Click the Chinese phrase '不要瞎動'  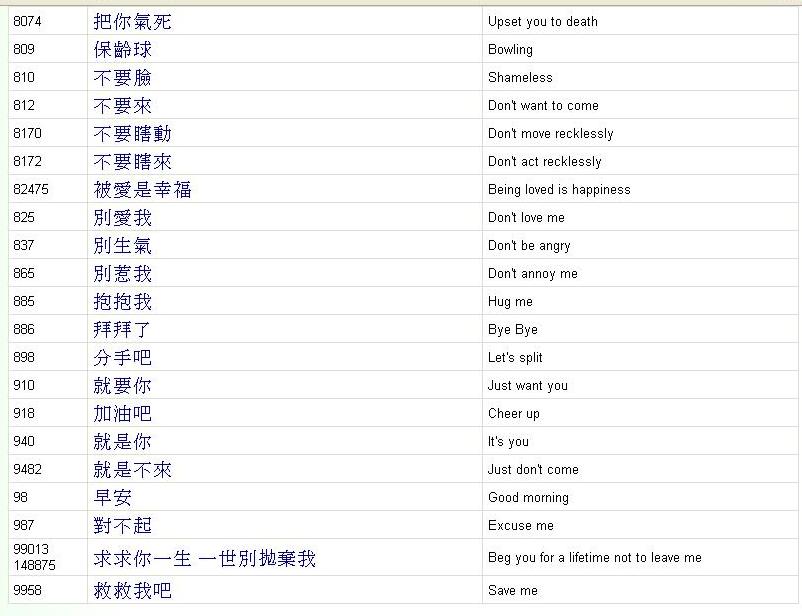132,134
